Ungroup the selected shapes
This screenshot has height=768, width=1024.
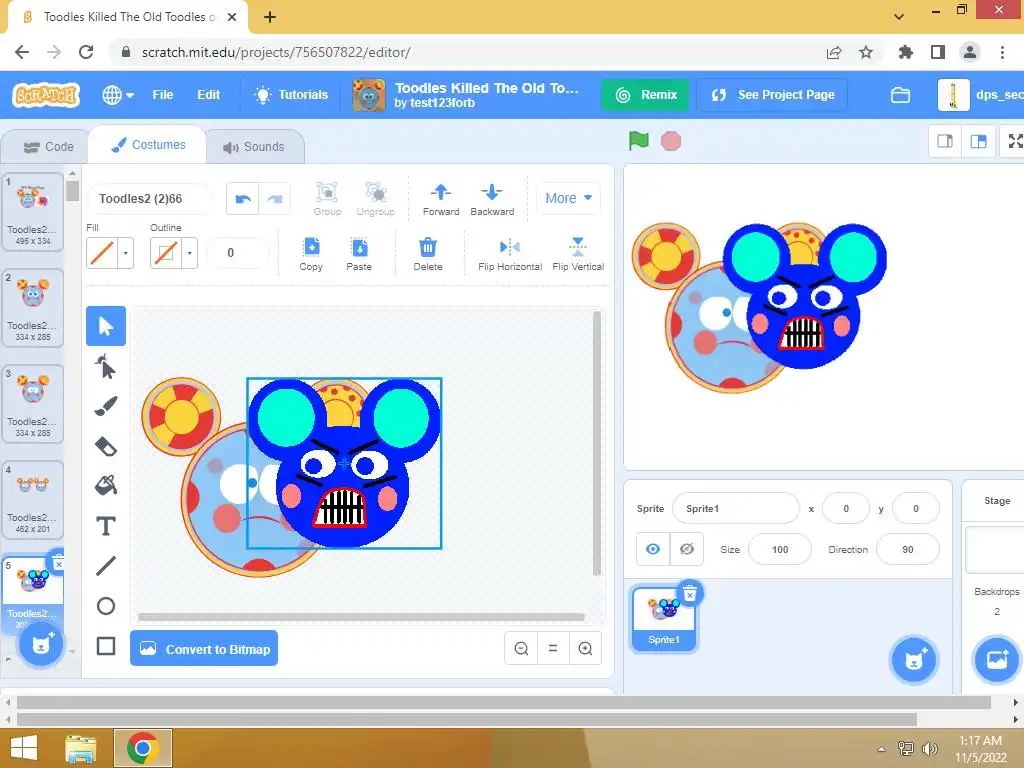pos(376,199)
